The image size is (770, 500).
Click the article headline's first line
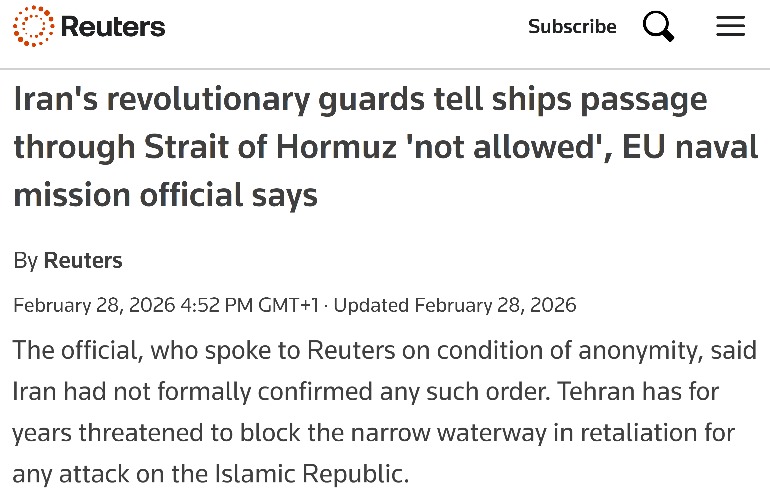360,101
